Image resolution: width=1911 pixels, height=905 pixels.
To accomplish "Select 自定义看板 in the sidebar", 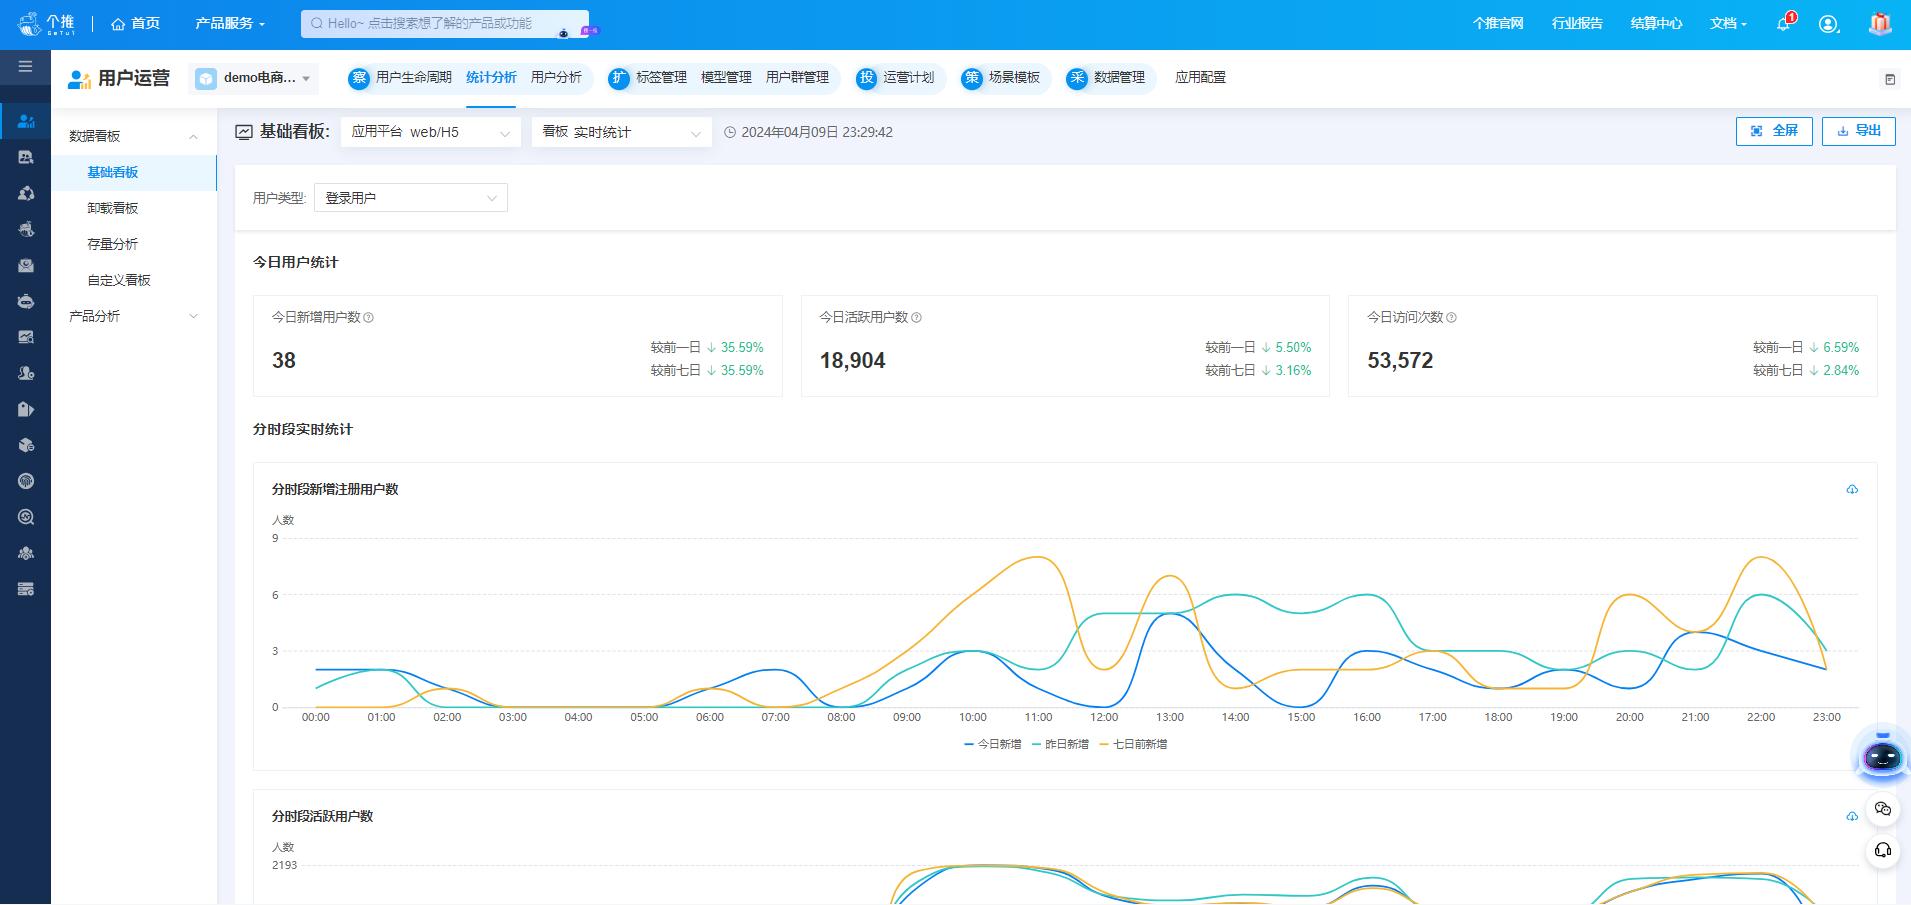I will tap(134, 280).
